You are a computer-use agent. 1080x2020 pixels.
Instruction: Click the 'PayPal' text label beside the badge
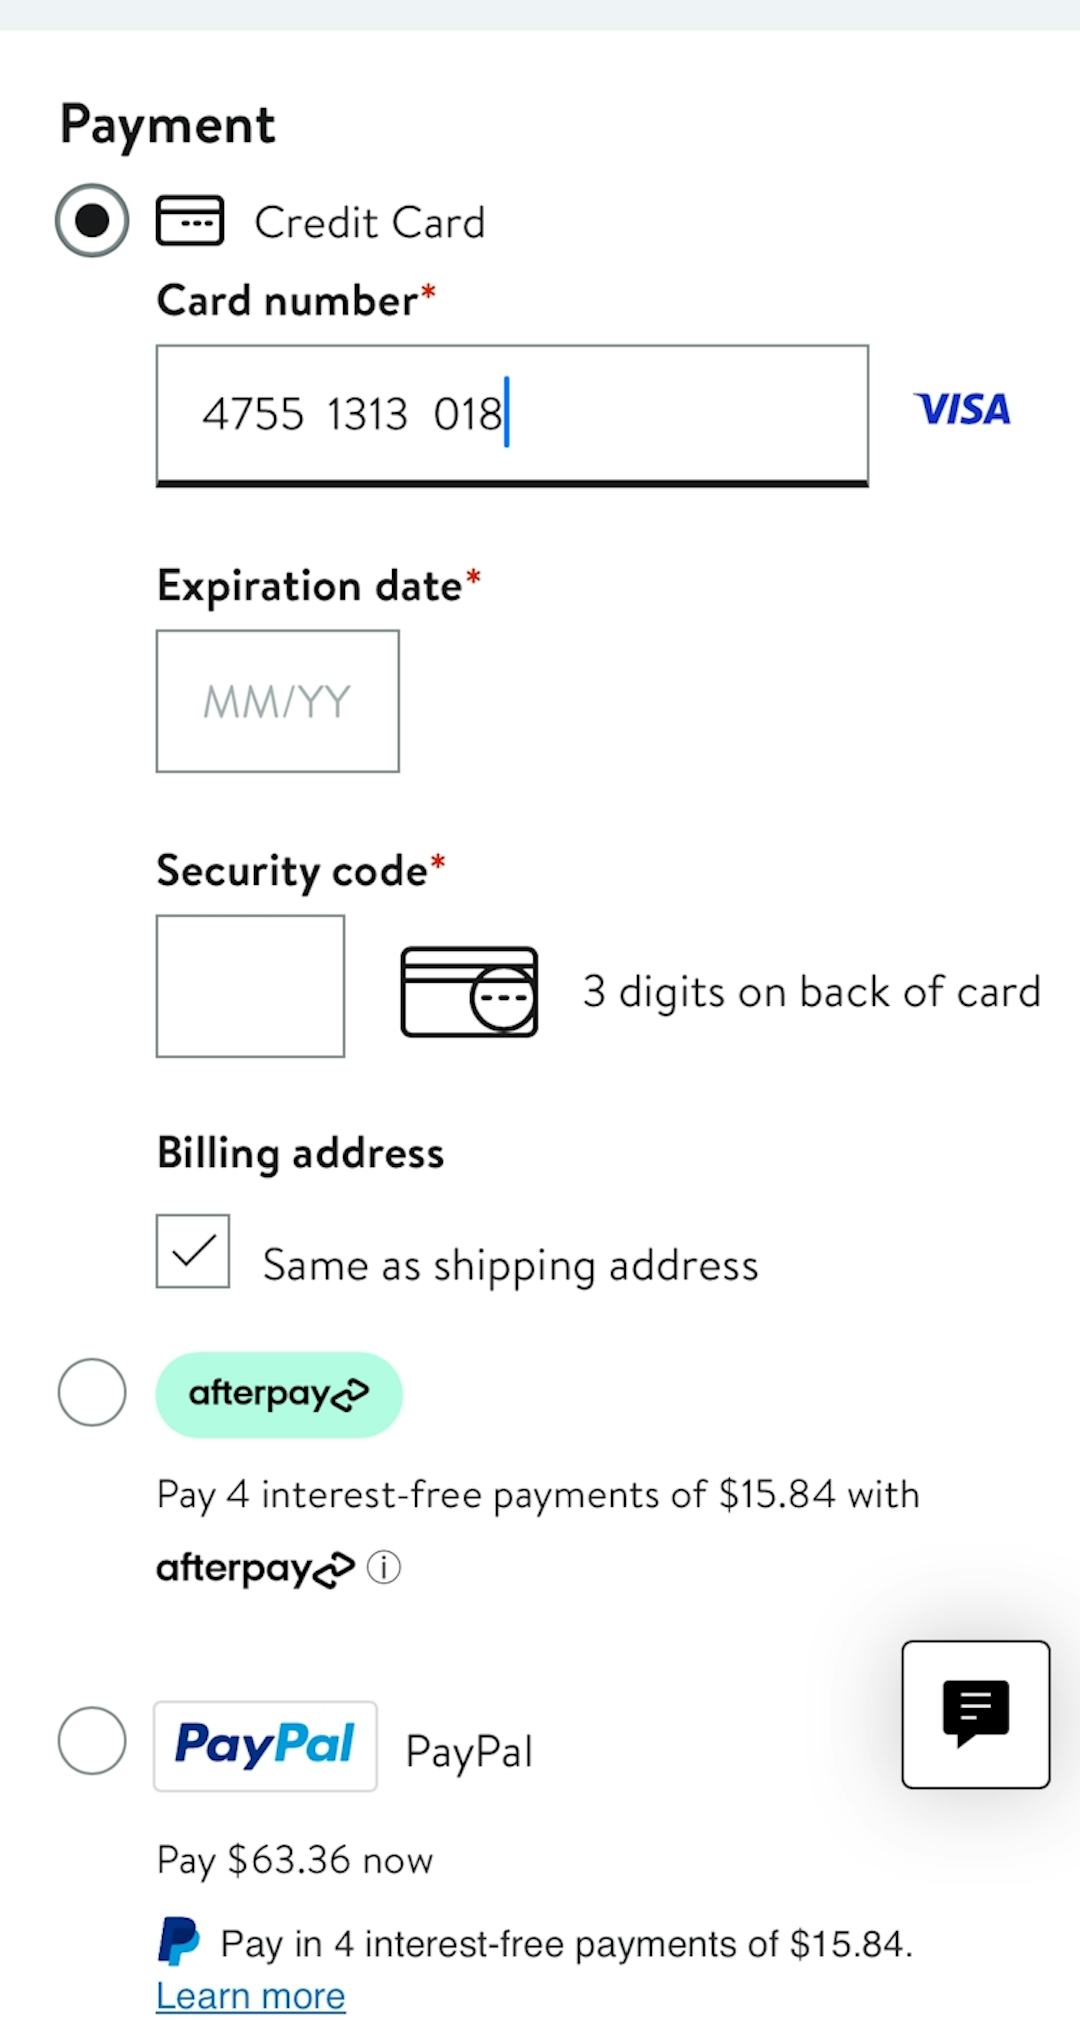coord(468,1746)
